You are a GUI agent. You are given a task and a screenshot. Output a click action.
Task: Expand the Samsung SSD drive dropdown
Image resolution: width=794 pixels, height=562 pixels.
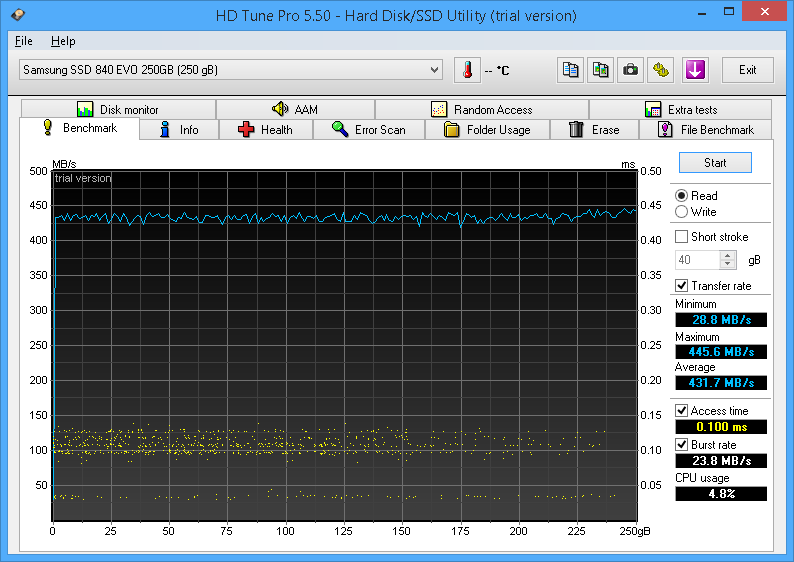[231, 70]
